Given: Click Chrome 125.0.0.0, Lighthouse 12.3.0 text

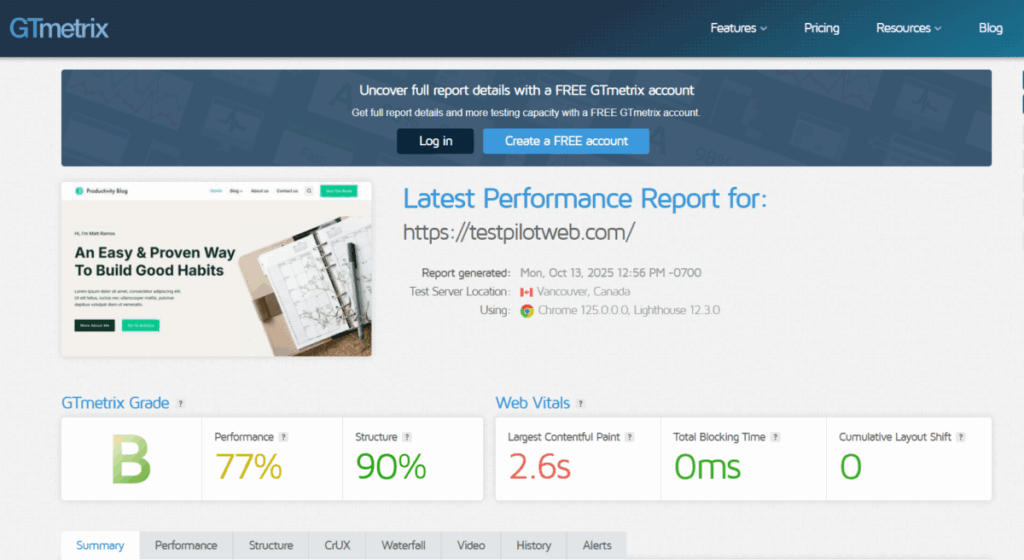Looking at the screenshot, I should 629,311.
